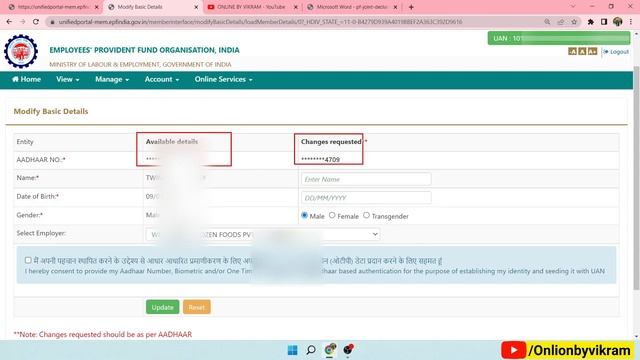The height and width of the screenshot is (360, 640).
Task: Click the page vertical scrollbar
Action: (636, 178)
